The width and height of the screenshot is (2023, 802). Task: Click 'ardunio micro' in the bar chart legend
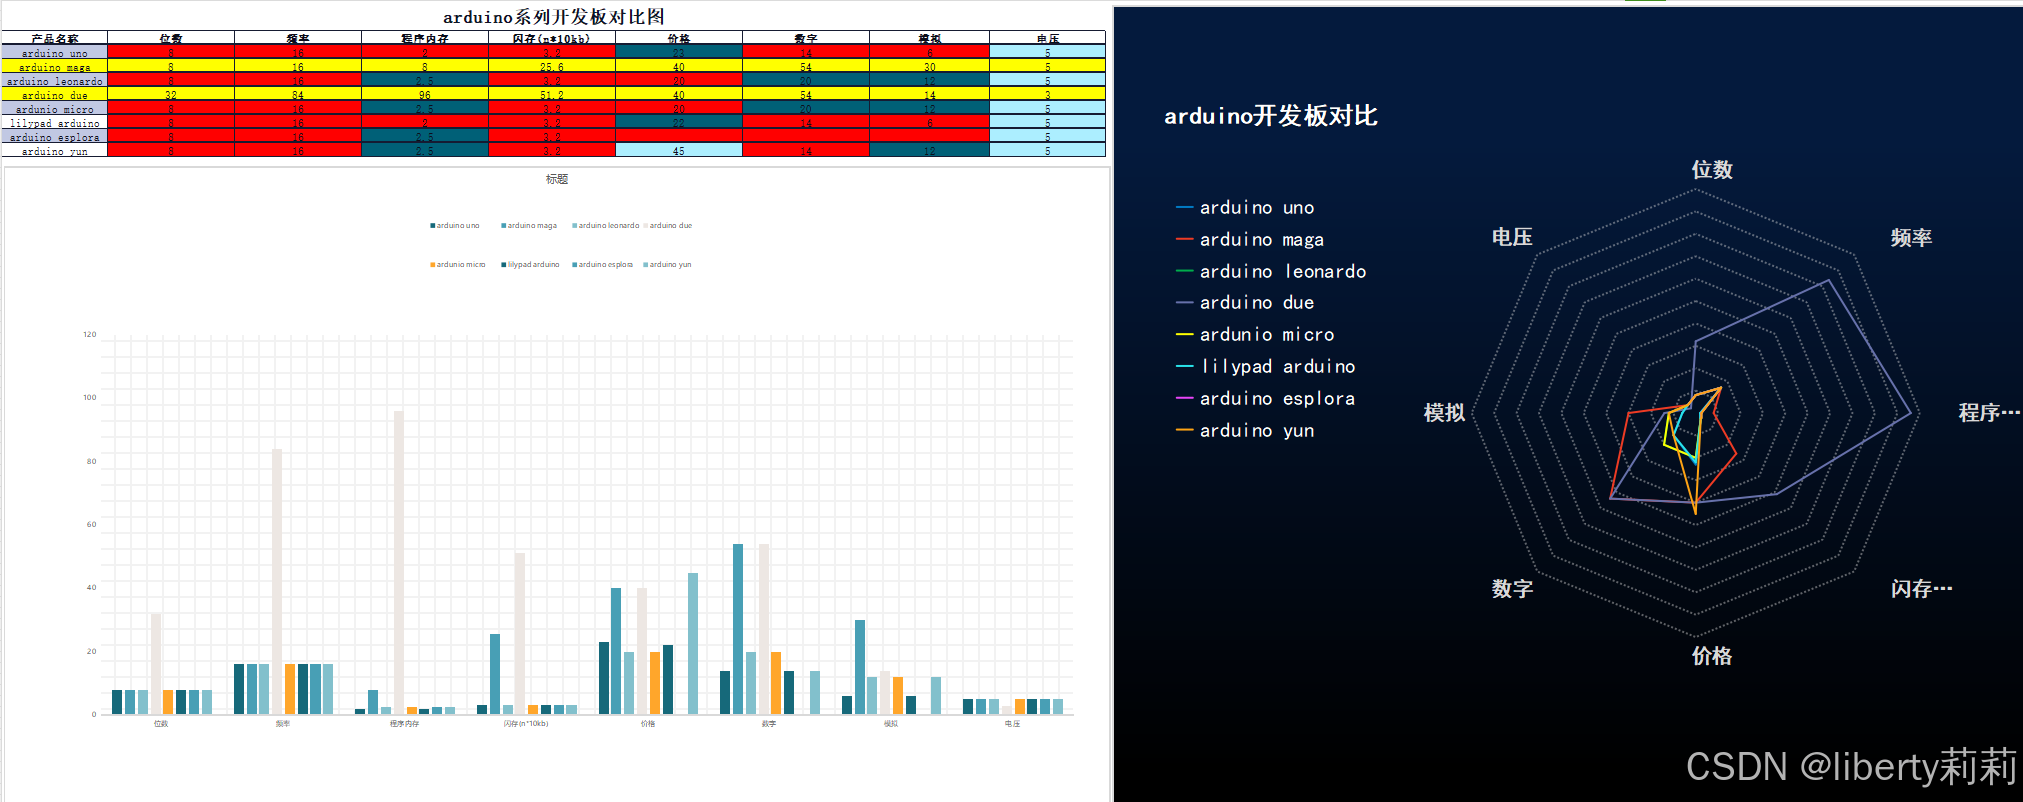click(x=458, y=264)
